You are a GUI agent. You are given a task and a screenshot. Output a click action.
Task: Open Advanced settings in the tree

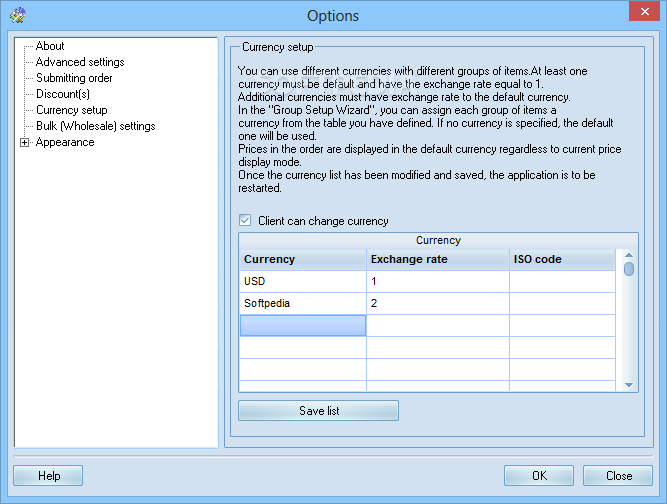point(80,62)
